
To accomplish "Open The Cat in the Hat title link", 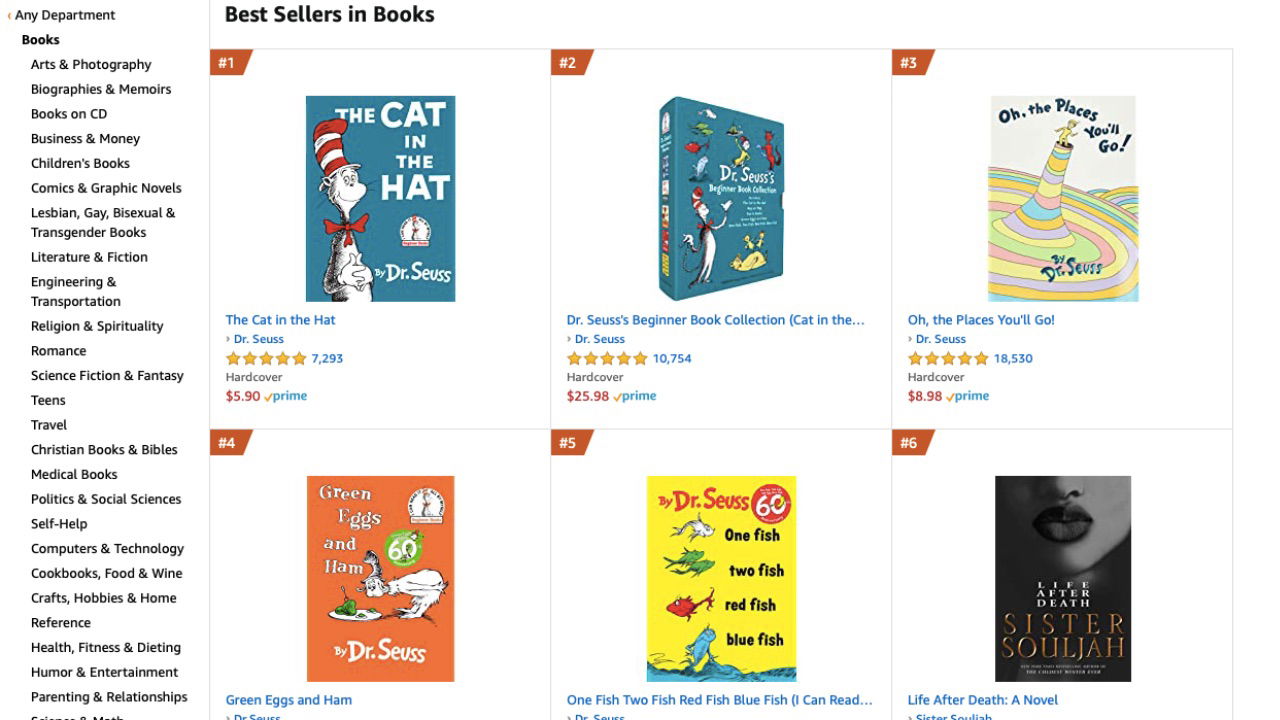I will pyautogui.click(x=280, y=320).
